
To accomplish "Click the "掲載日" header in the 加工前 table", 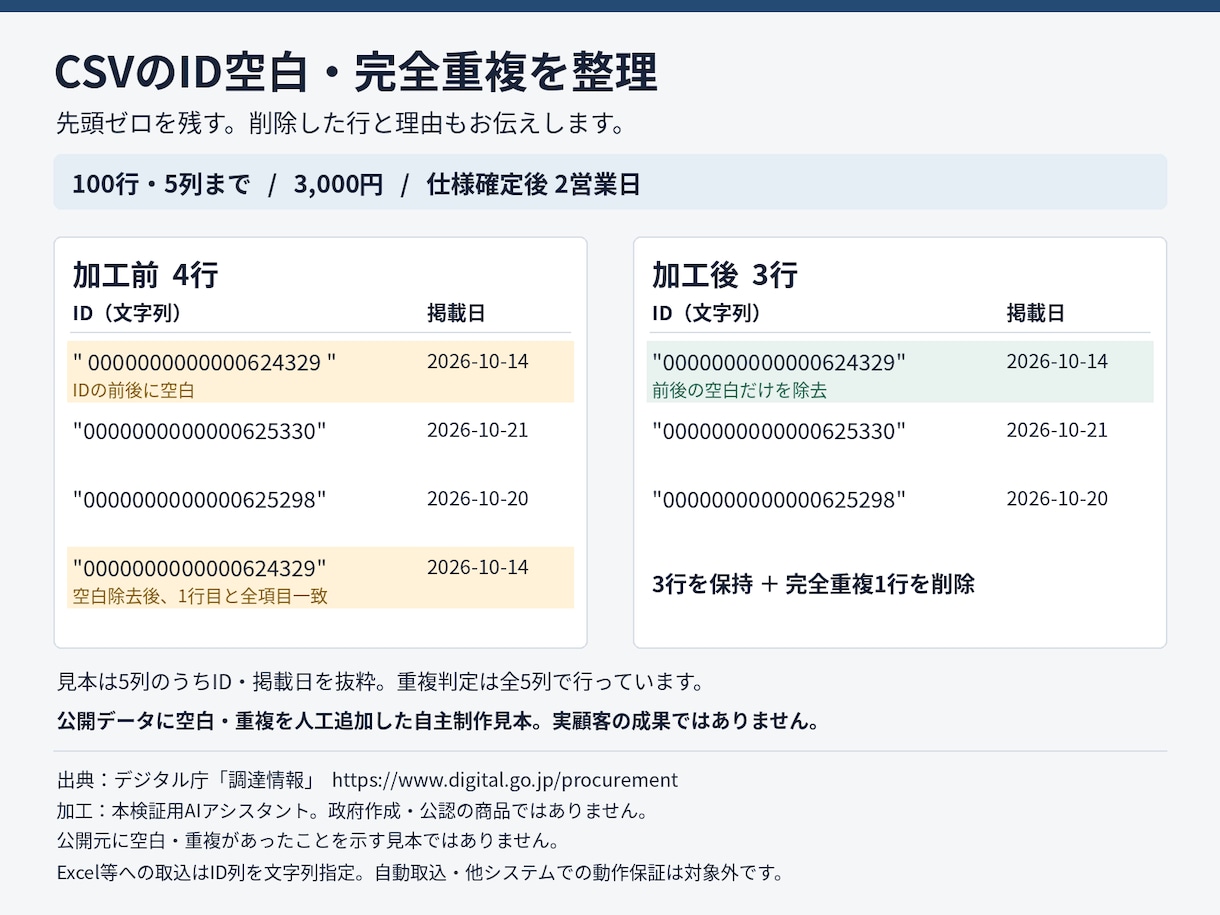I will pos(456,313).
